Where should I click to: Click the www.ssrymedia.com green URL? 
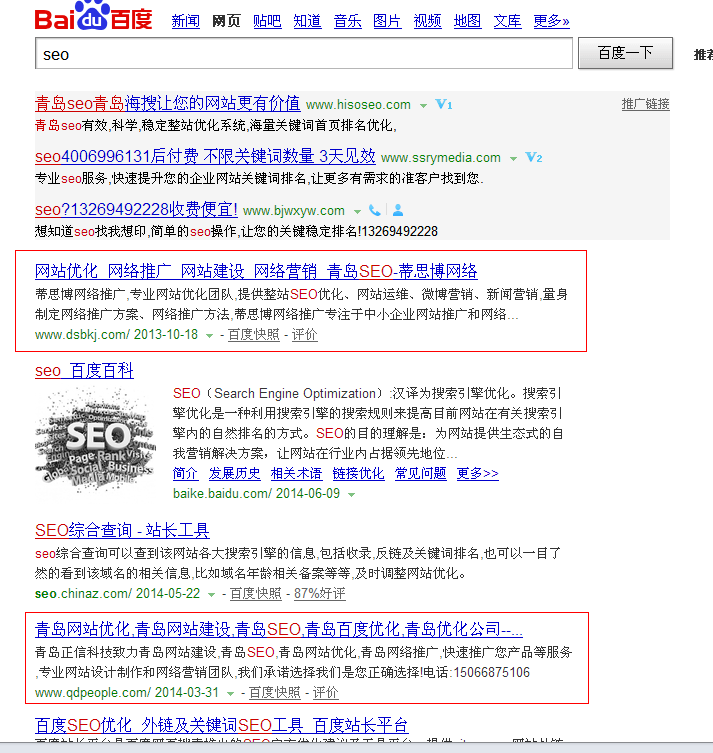pos(441,158)
